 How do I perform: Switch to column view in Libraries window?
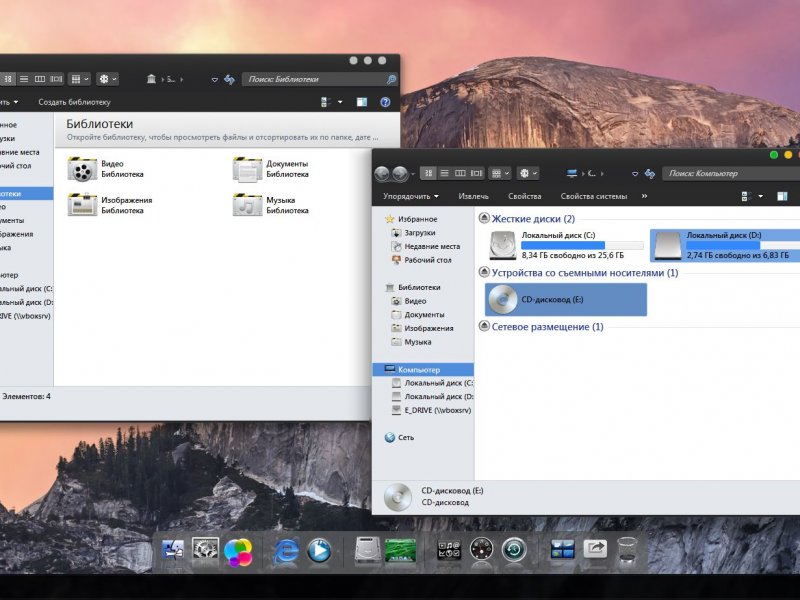[40, 79]
